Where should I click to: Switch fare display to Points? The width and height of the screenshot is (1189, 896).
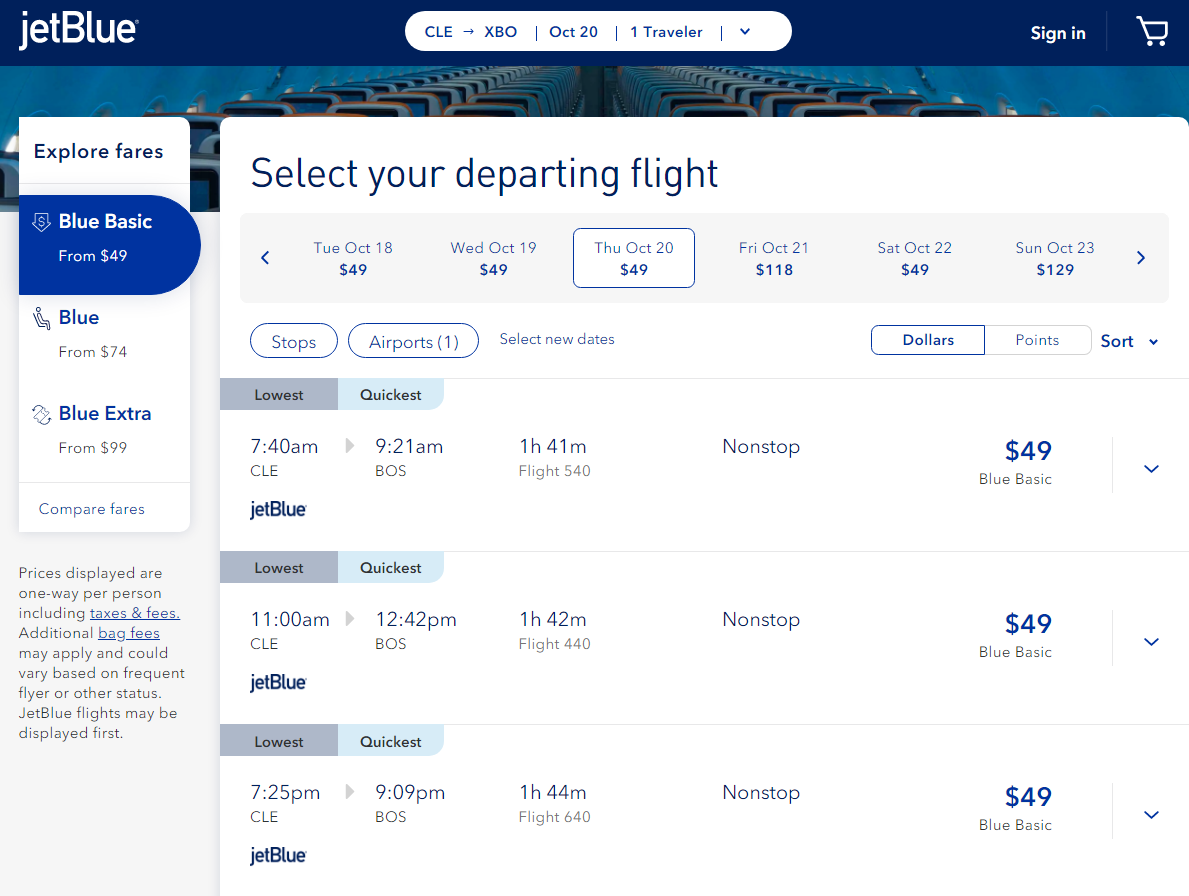[x=1037, y=340]
